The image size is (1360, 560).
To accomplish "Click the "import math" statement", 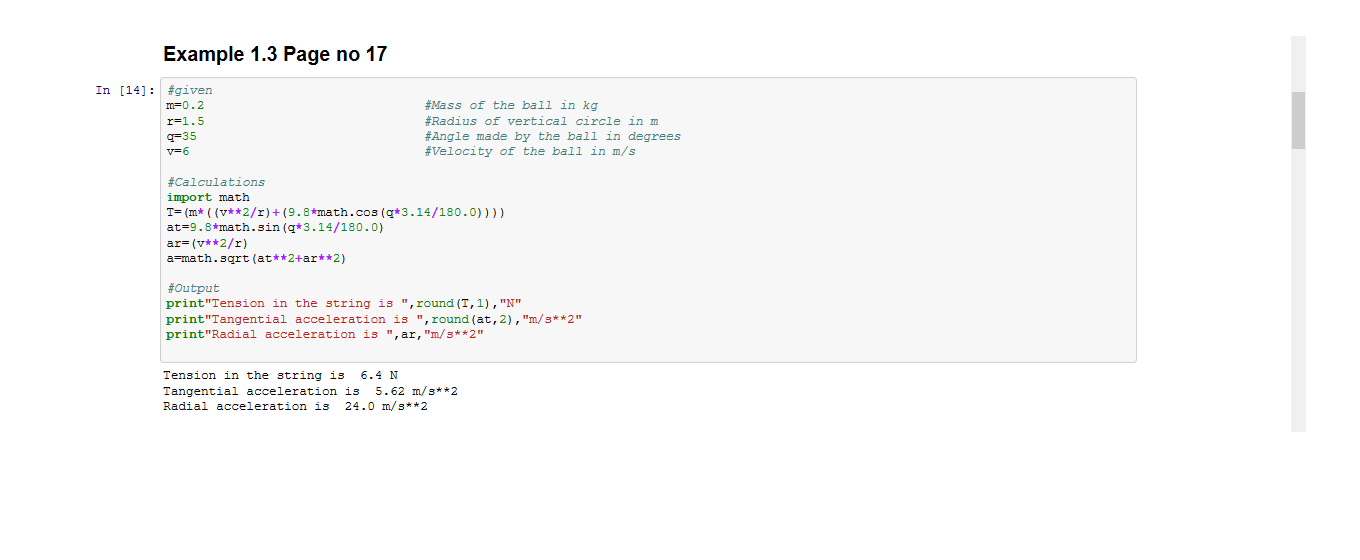I will click(x=208, y=198).
